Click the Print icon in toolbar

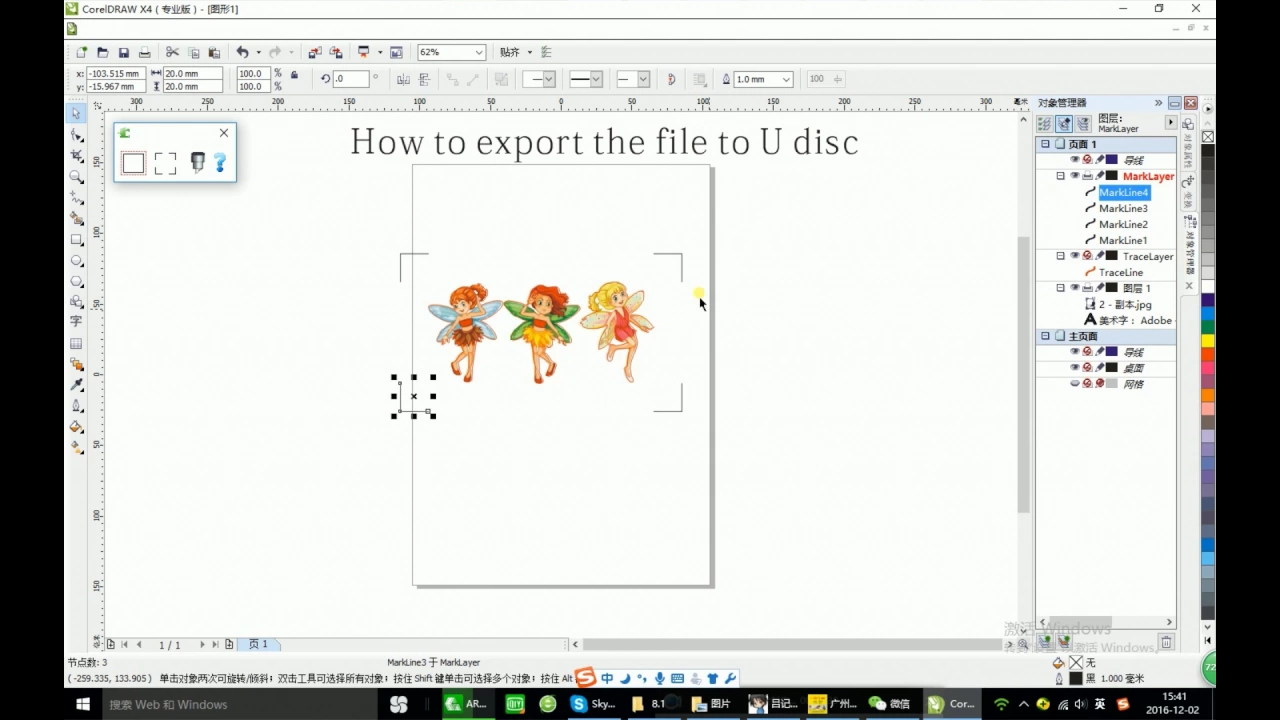tap(144, 52)
